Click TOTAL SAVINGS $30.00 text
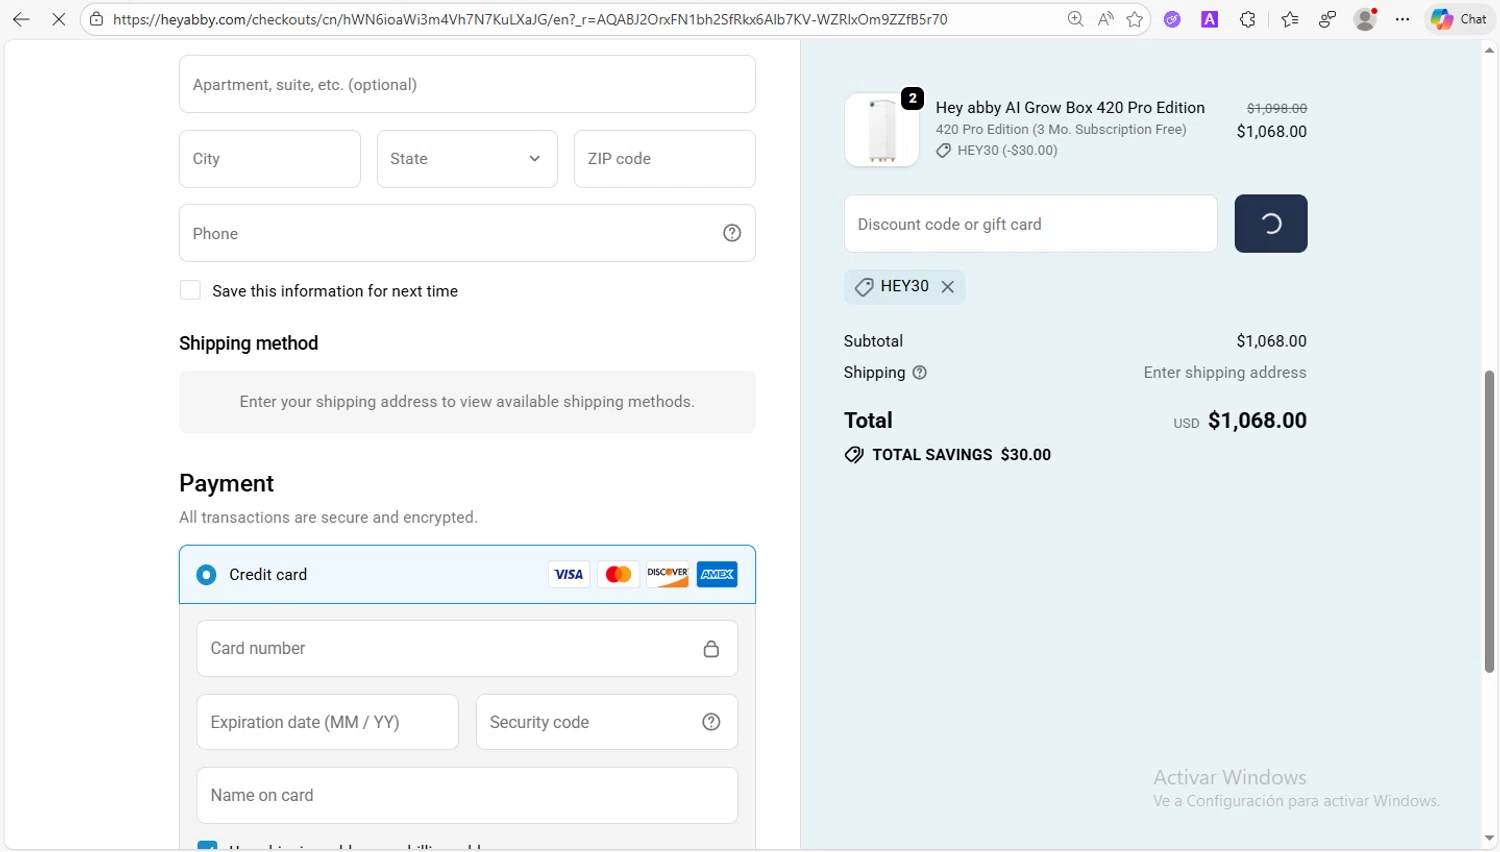 point(961,455)
